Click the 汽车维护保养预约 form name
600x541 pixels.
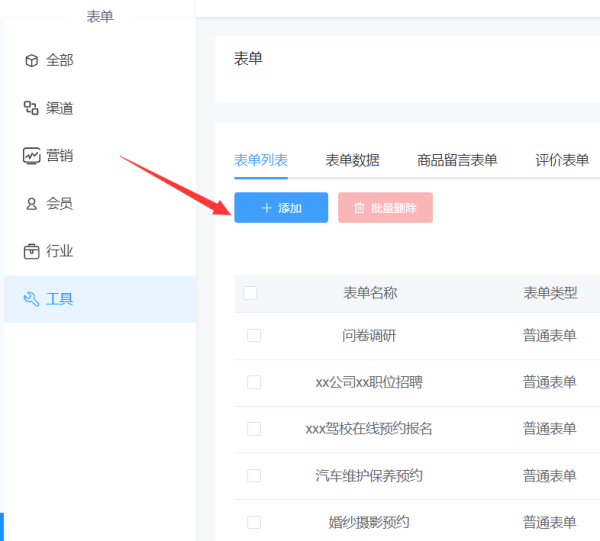click(x=369, y=476)
